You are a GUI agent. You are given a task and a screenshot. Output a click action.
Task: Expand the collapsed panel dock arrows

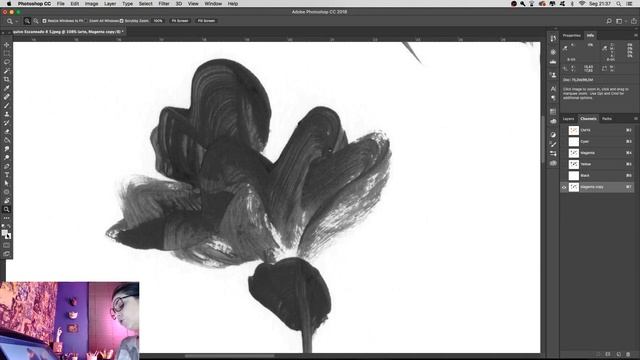coord(555,29)
